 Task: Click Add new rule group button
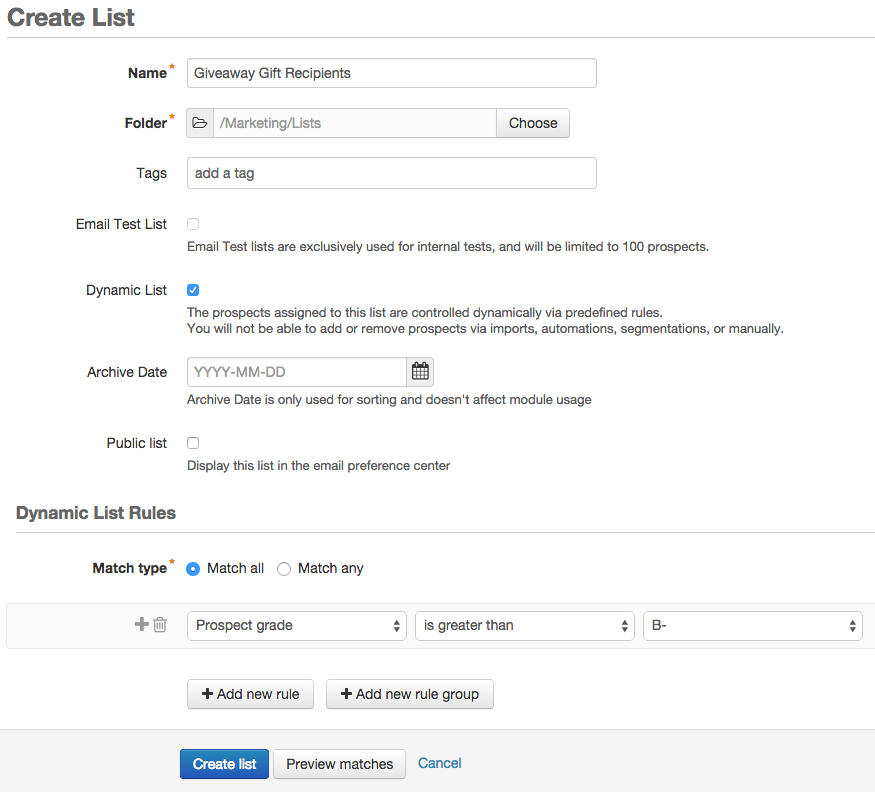coord(410,694)
